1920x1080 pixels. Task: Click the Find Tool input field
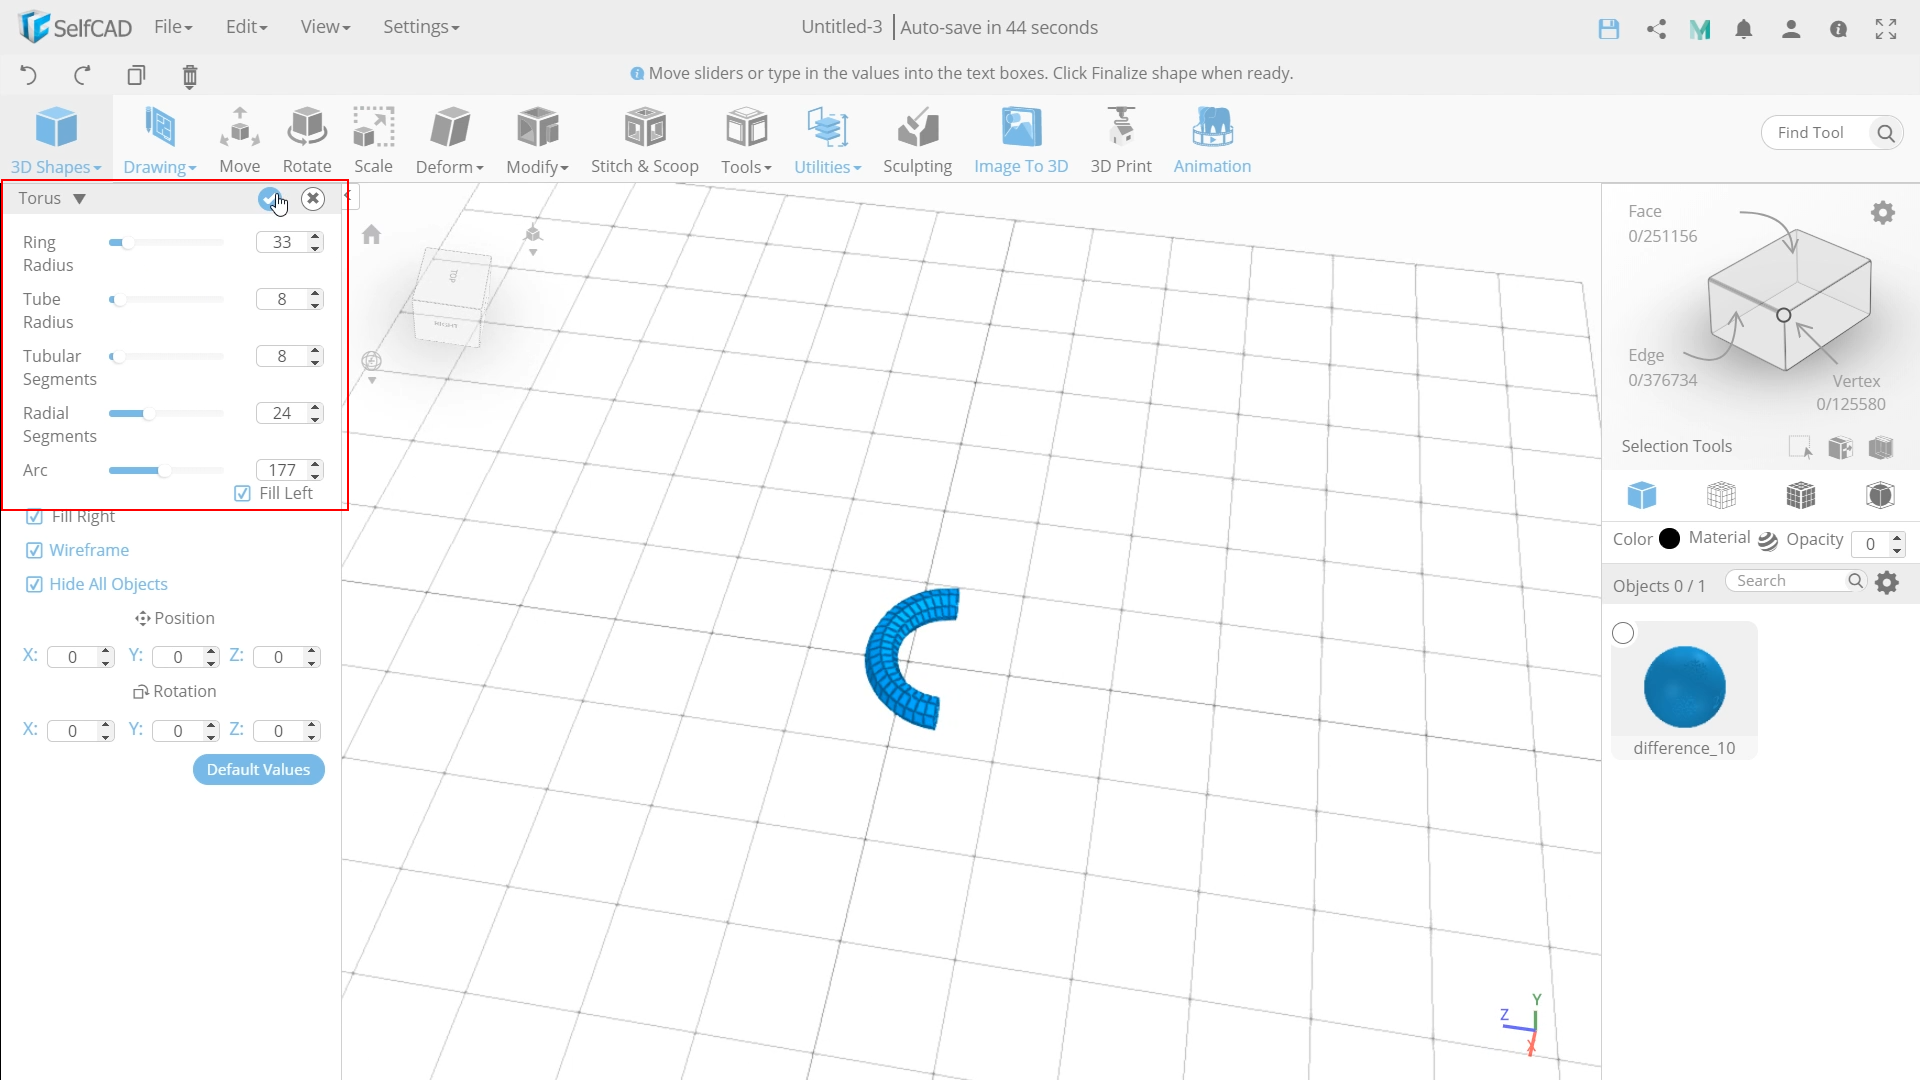pyautogui.click(x=1816, y=132)
